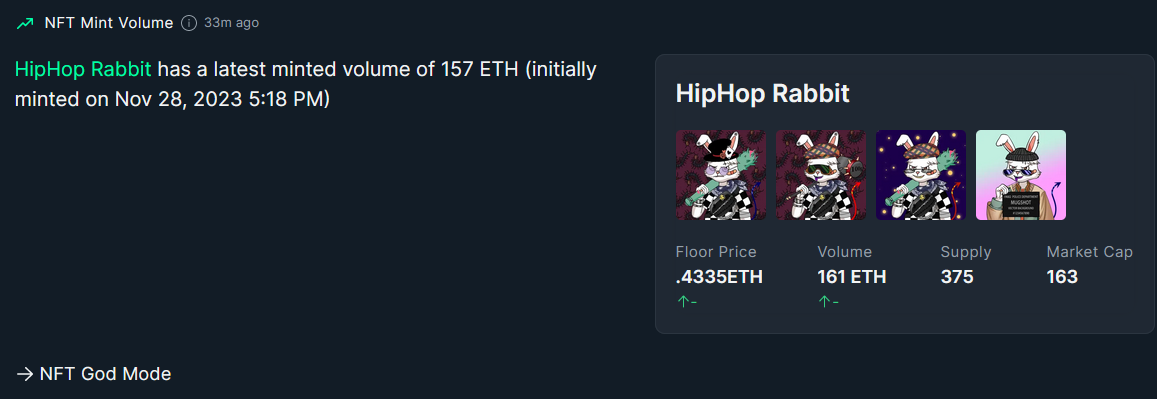This screenshot has width=1157, height=399.
Task: Click the green arrow under Volume
Action: pos(823,301)
